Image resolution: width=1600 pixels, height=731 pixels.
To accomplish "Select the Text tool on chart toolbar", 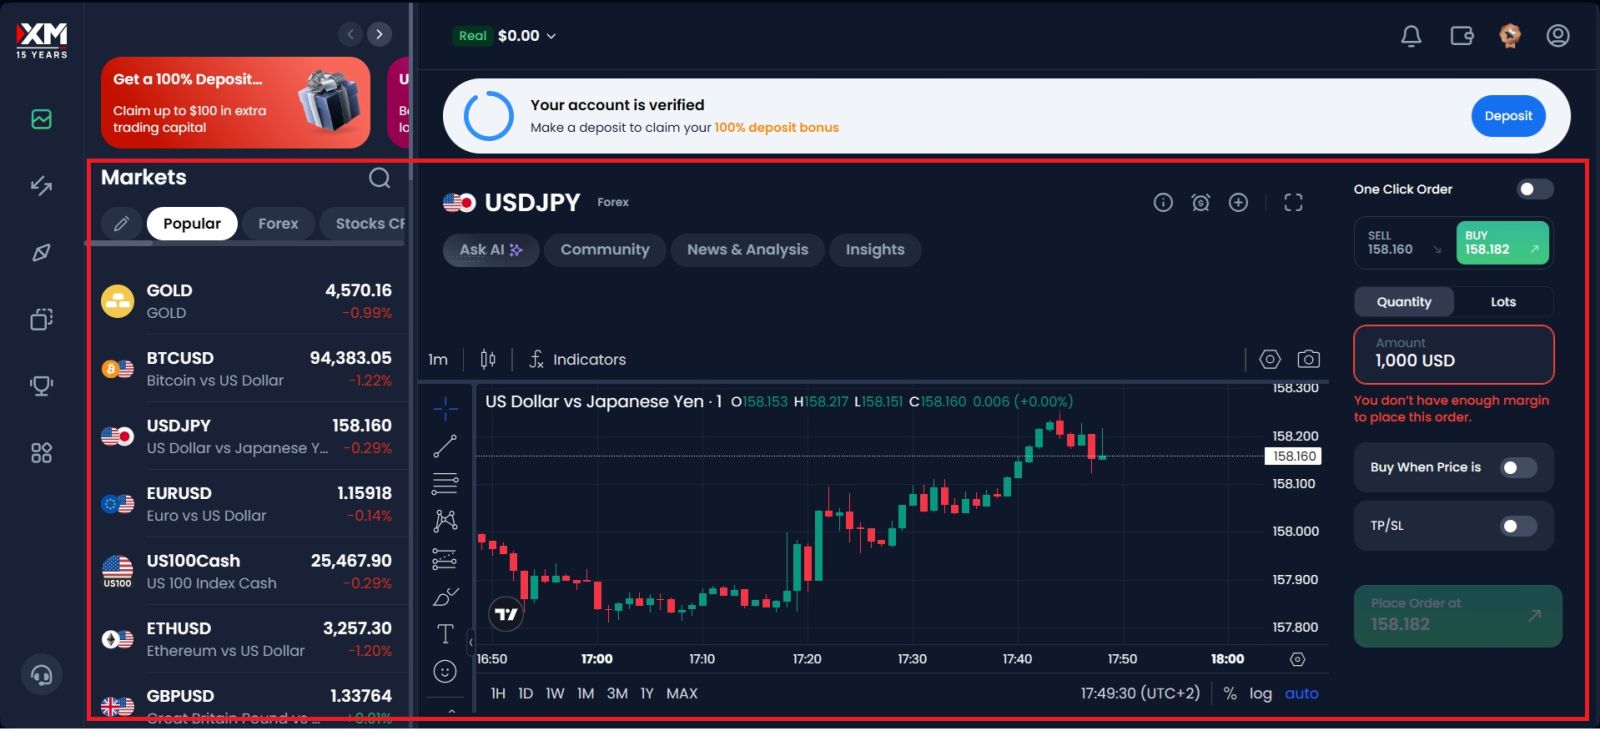I will (445, 634).
